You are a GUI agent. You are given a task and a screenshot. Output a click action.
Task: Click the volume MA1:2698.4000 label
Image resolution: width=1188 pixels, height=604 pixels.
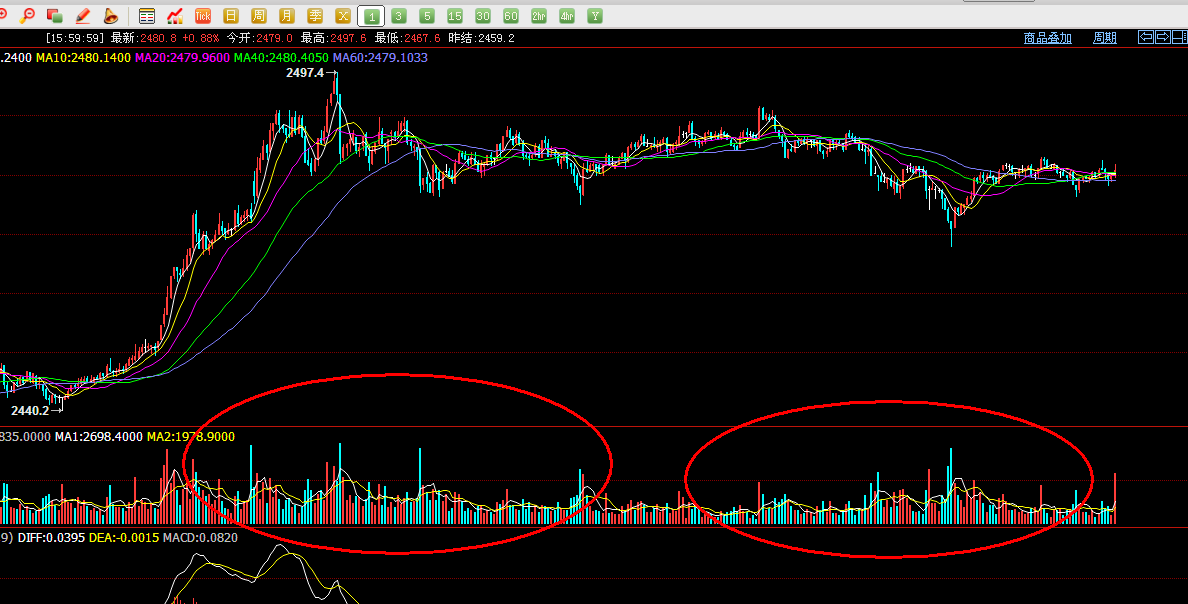(x=98, y=437)
